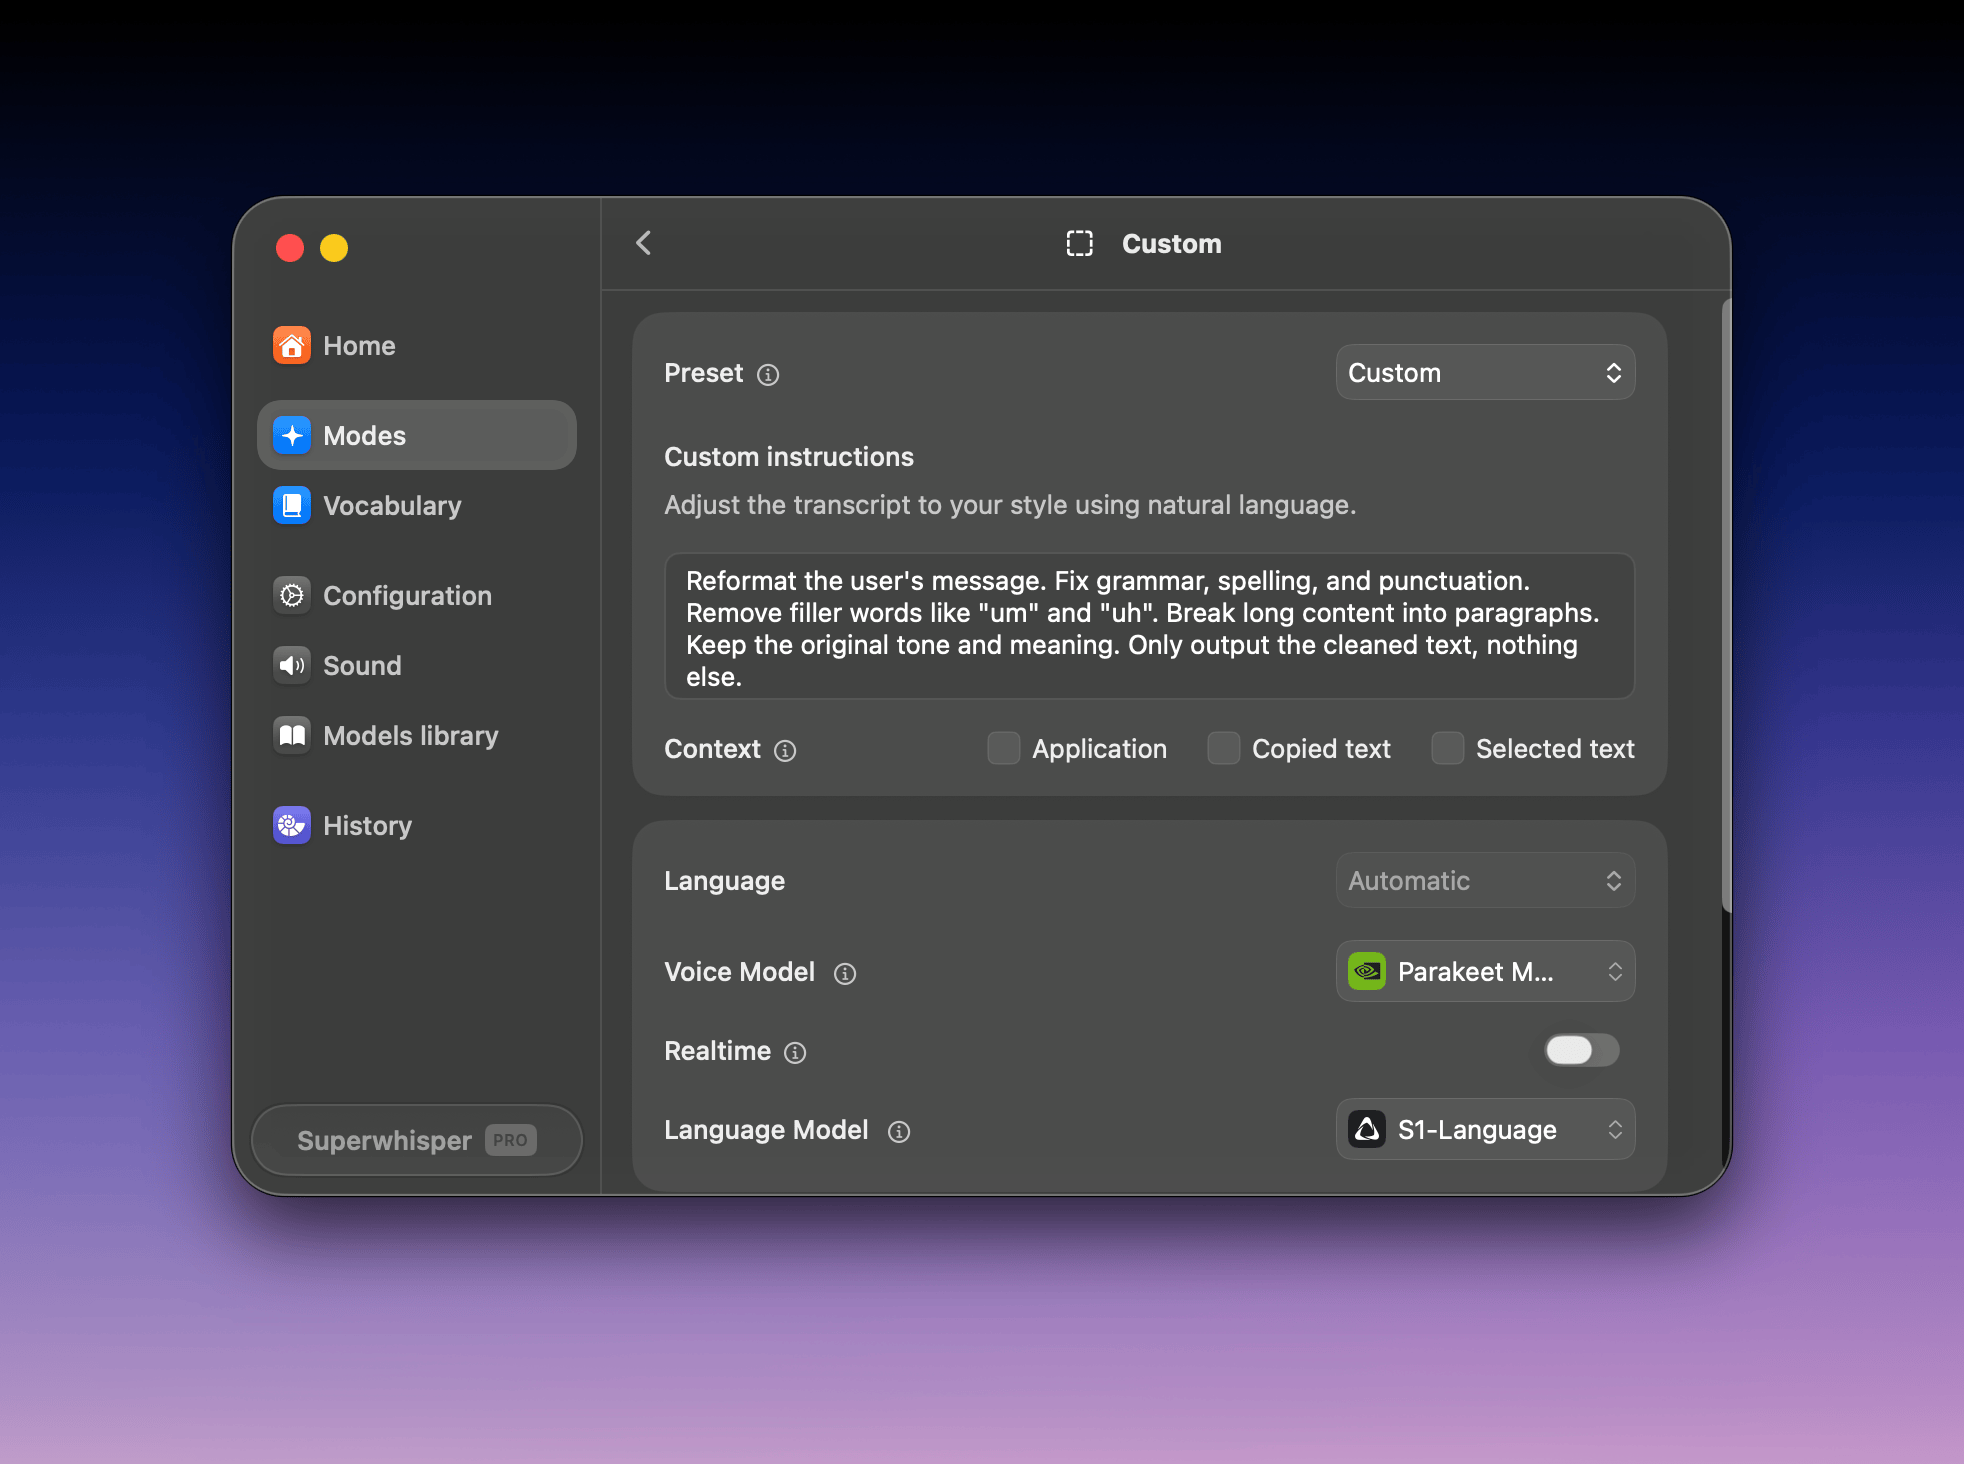The height and width of the screenshot is (1464, 1964).
Task: Click the Vocabulary book icon
Action: click(292, 506)
